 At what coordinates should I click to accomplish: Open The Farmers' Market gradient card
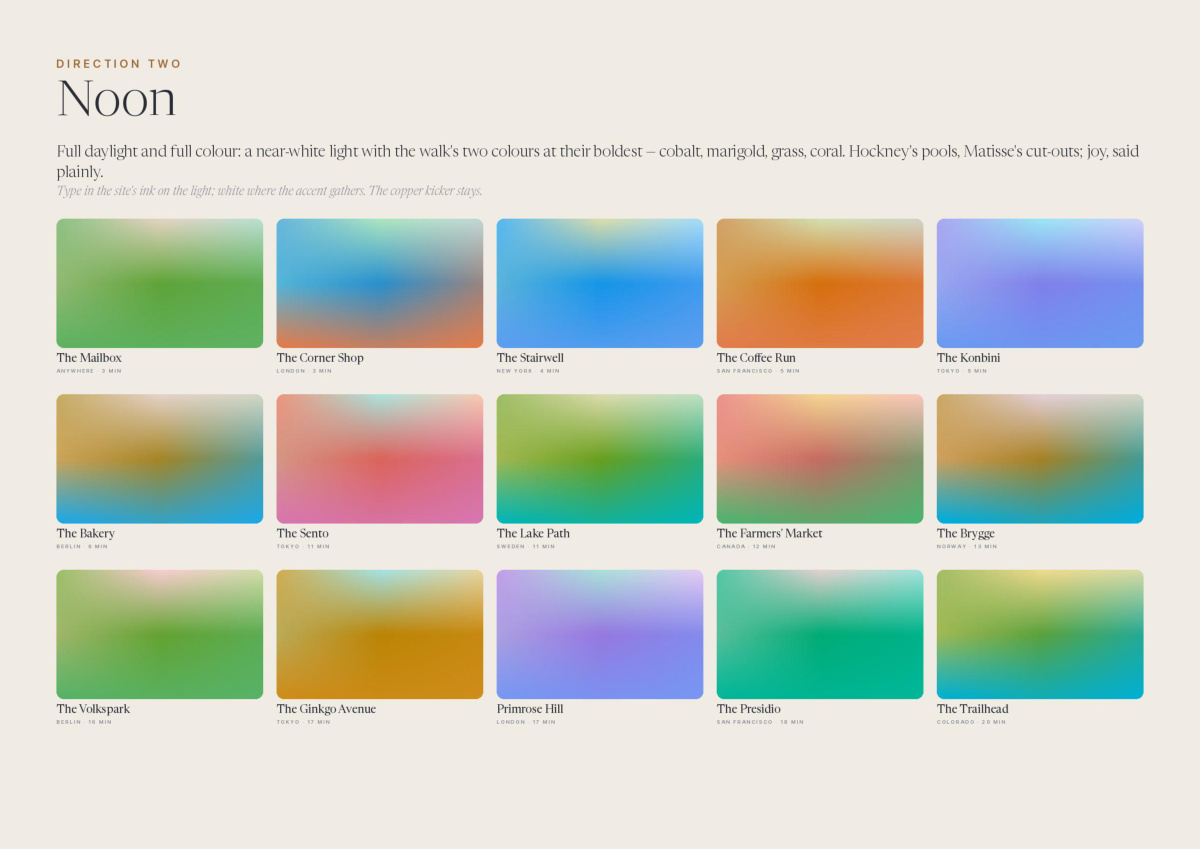coord(820,459)
